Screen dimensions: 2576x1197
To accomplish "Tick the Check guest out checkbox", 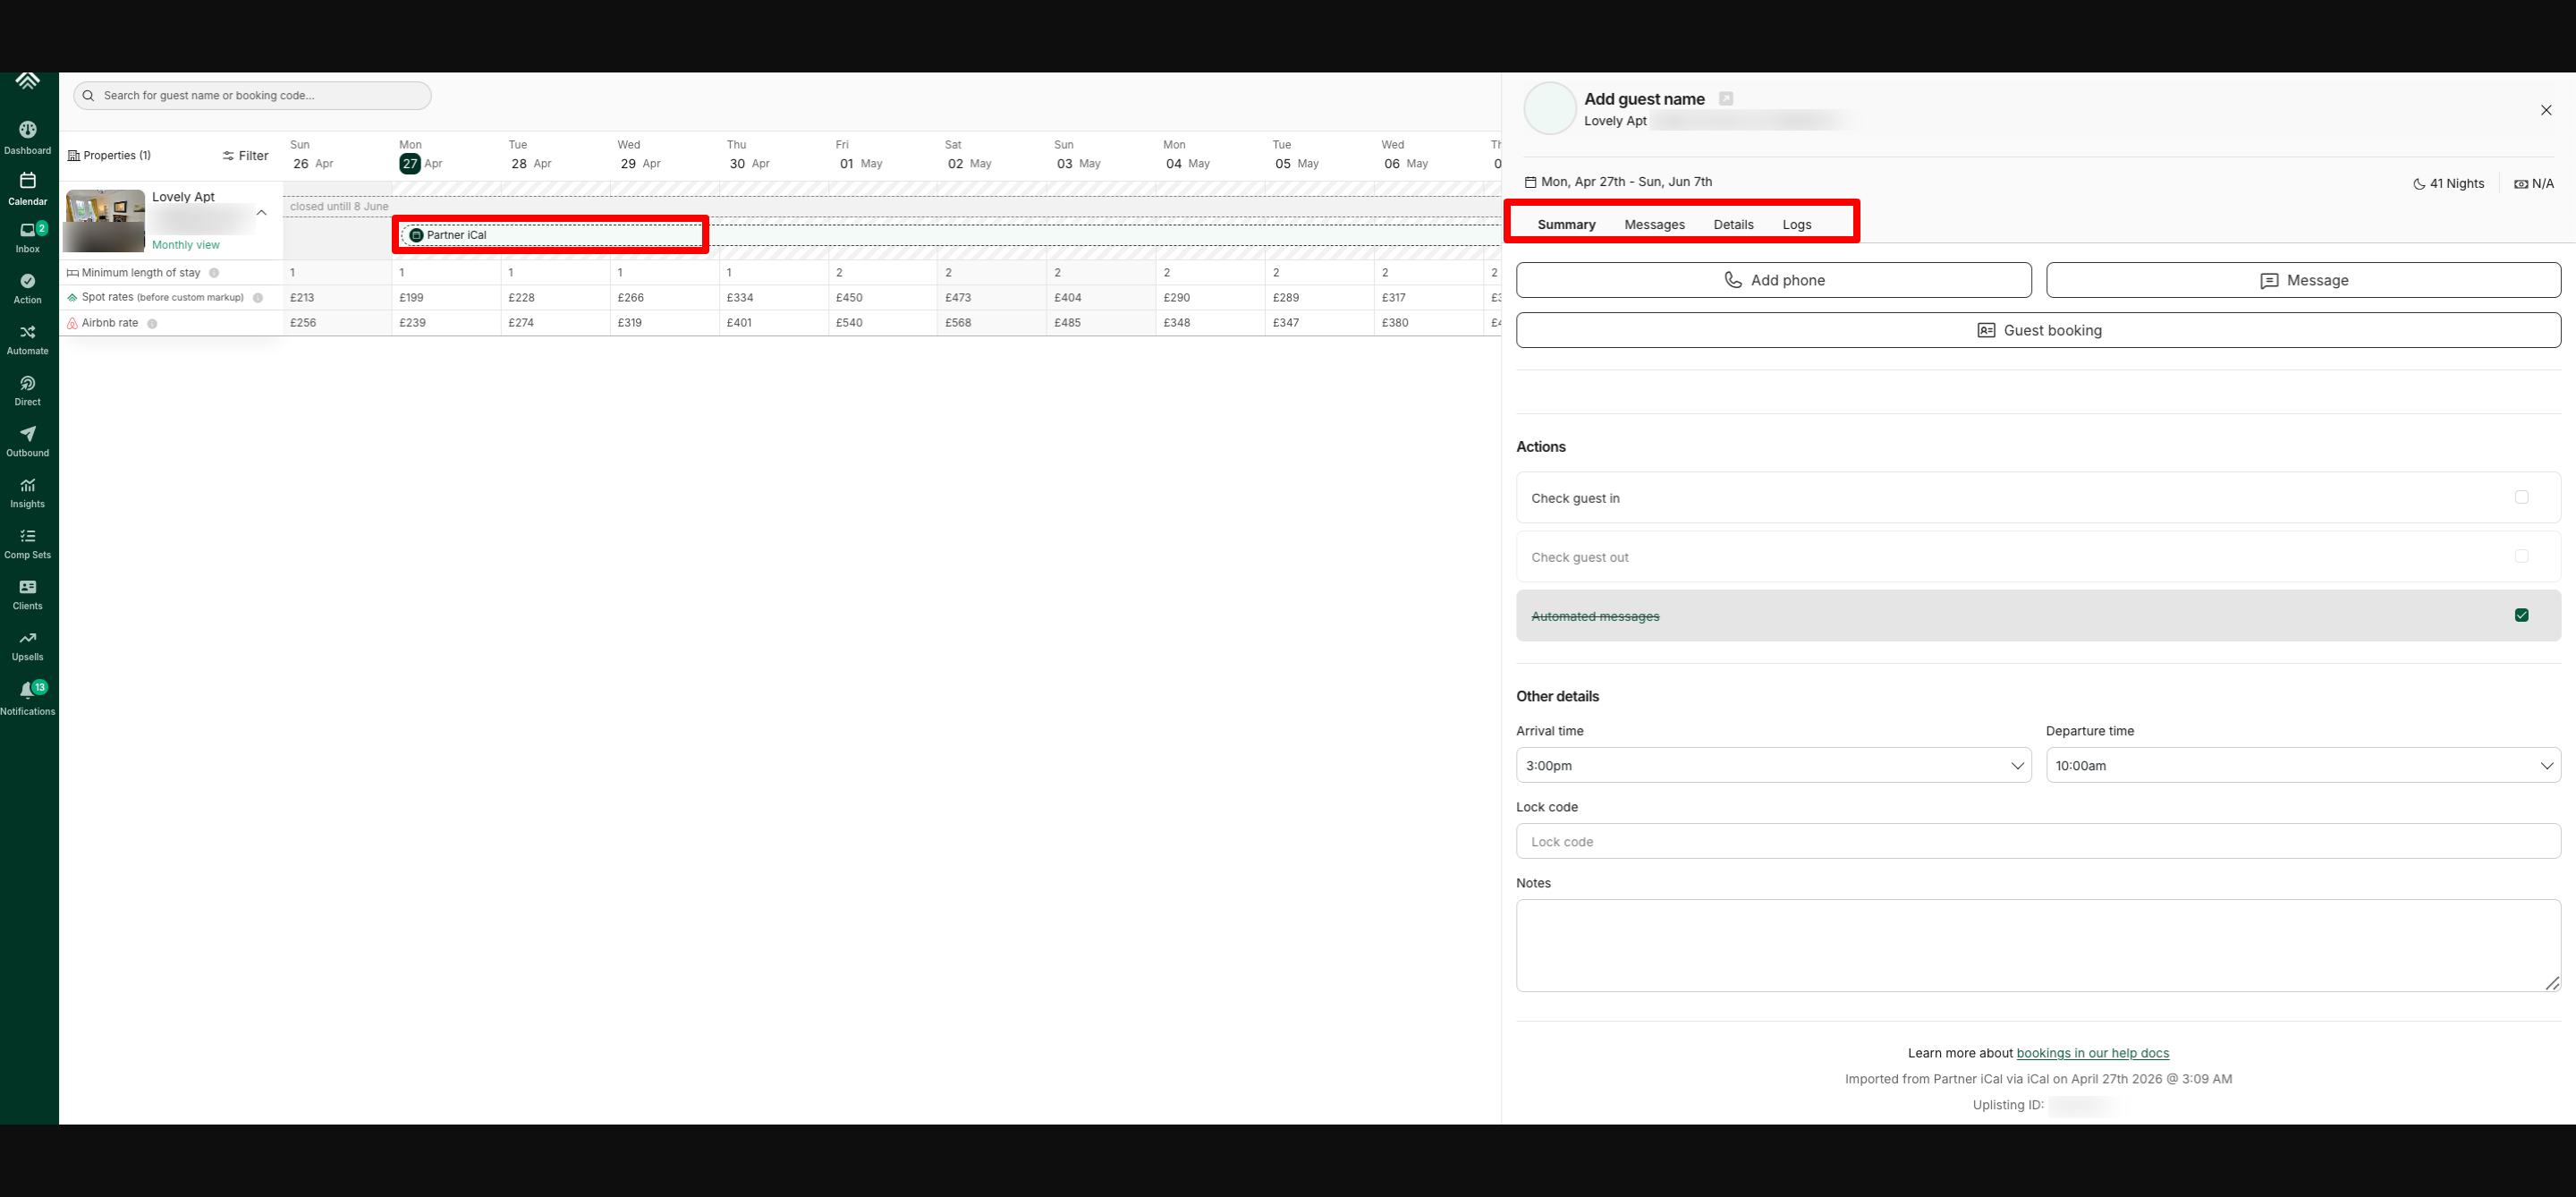I will click(x=2521, y=556).
